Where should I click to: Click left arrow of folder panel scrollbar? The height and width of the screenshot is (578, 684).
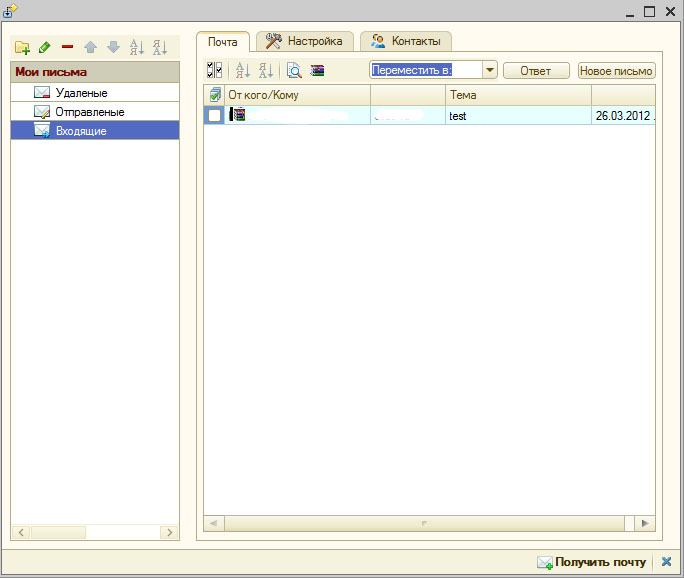pyautogui.click(x=21, y=532)
